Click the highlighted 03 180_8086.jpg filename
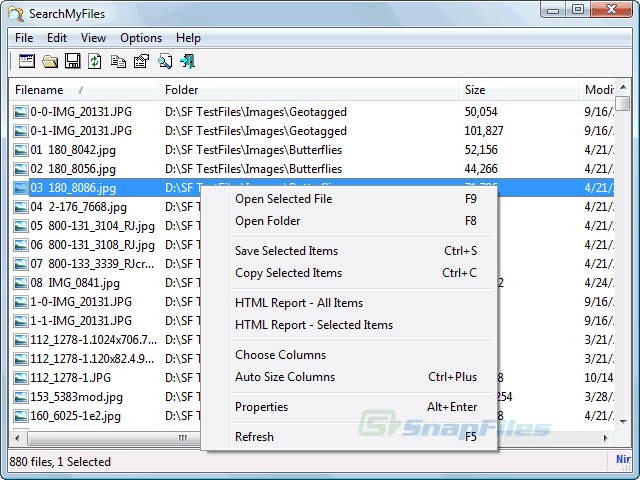The height and width of the screenshot is (480, 640). click(73, 188)
